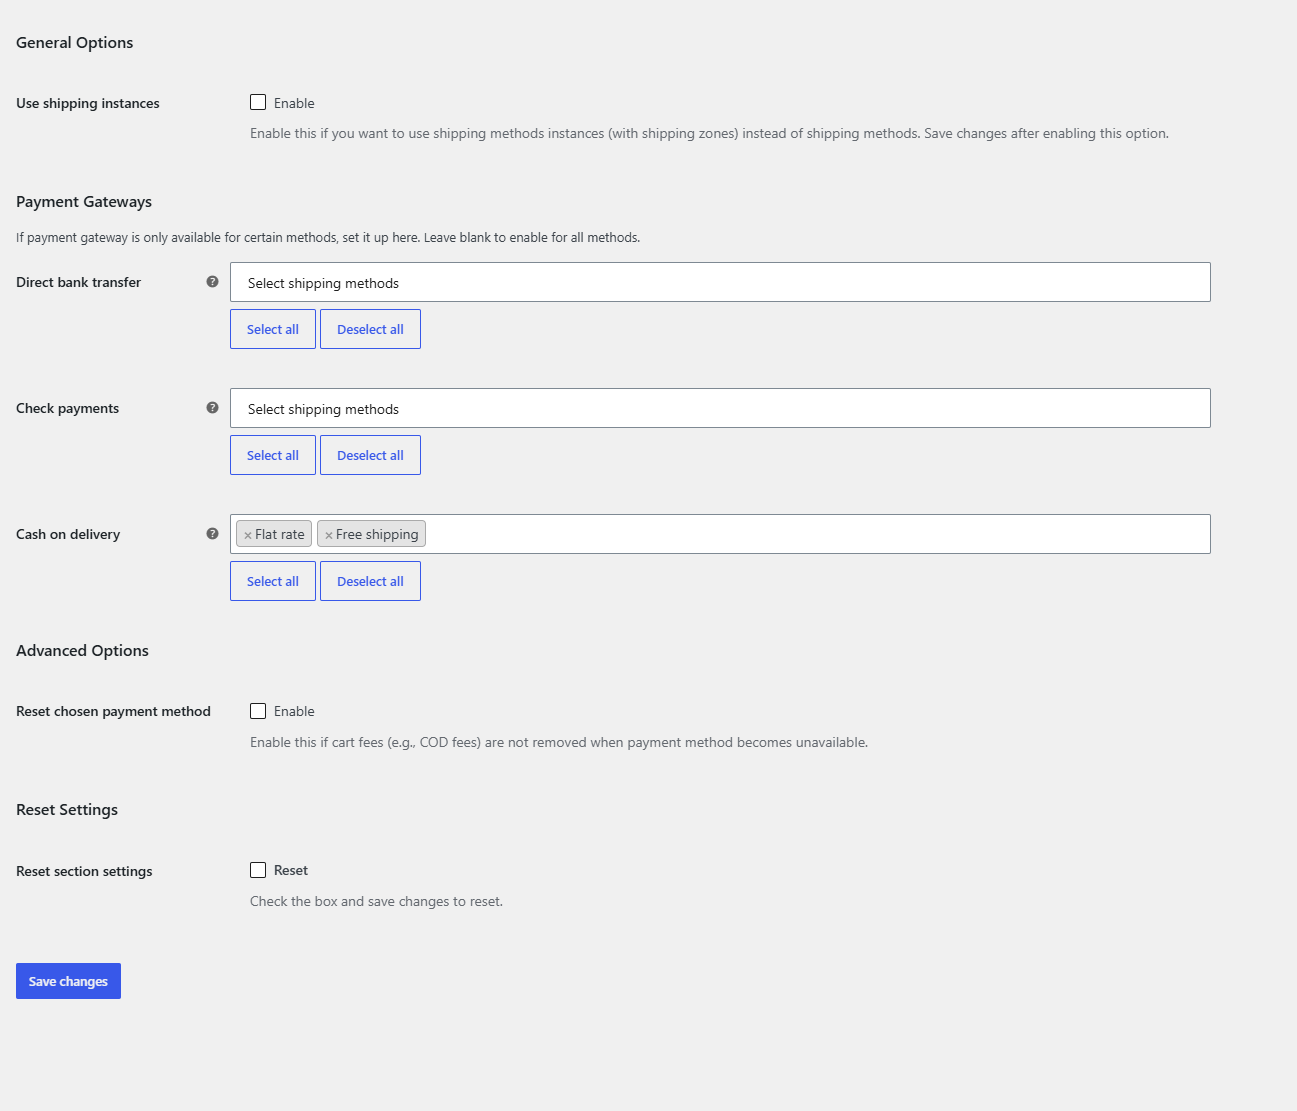Open Check payments shipping methods field
The image size is (1297, 1111).
click(720, 408)
